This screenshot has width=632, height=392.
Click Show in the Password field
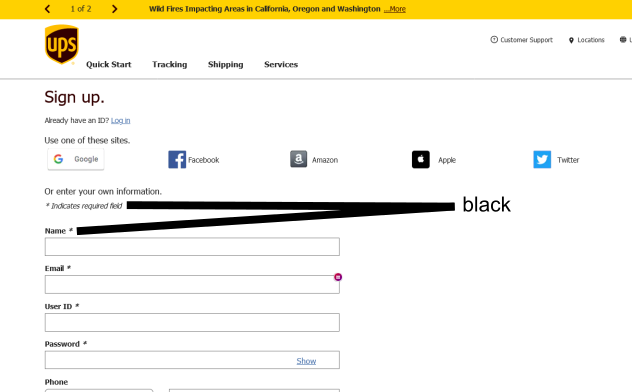306,361
